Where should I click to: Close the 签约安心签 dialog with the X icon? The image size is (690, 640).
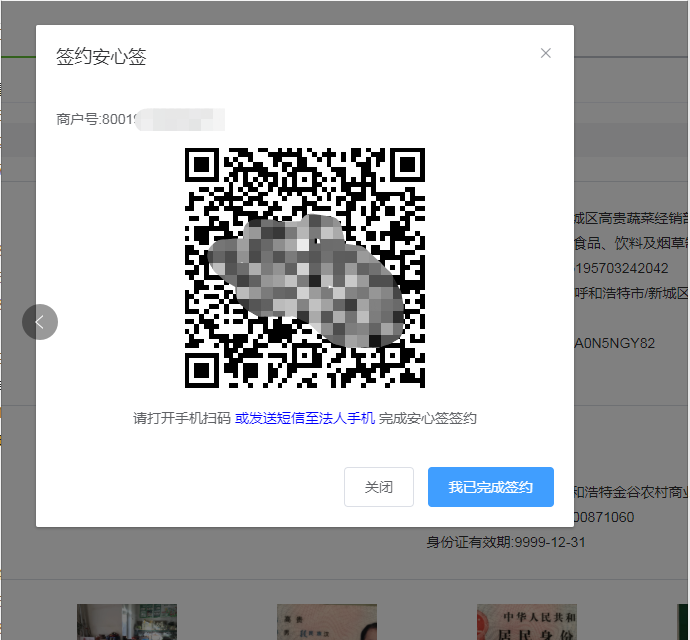click(x=546, y=53)
